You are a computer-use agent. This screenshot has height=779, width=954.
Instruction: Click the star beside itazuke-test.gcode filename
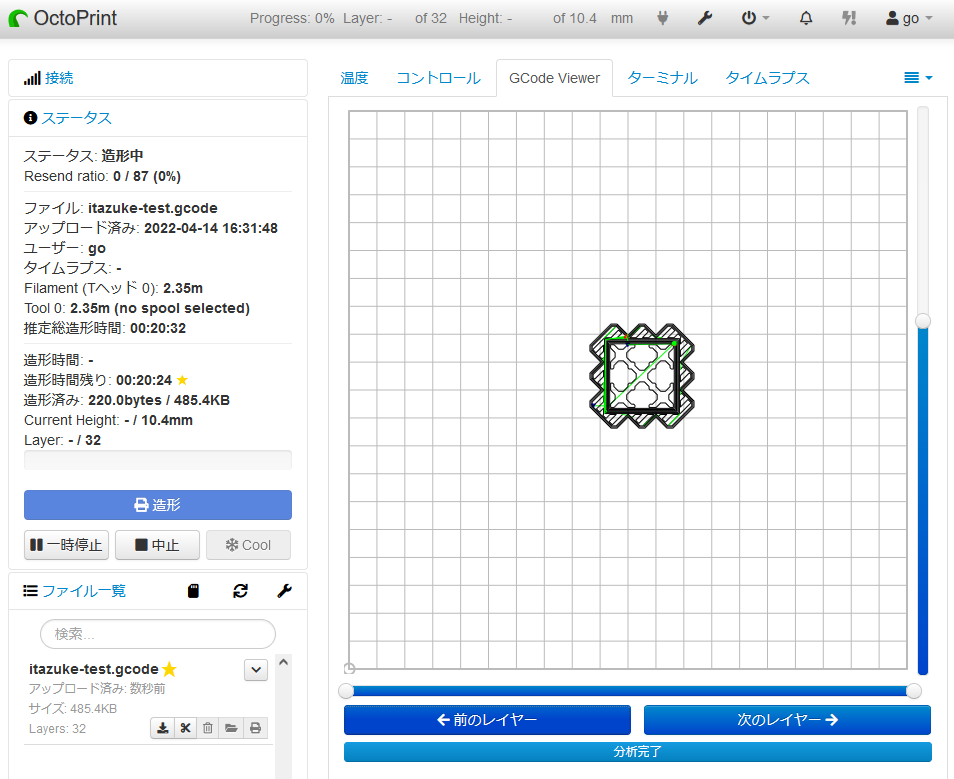coord(170,669)
